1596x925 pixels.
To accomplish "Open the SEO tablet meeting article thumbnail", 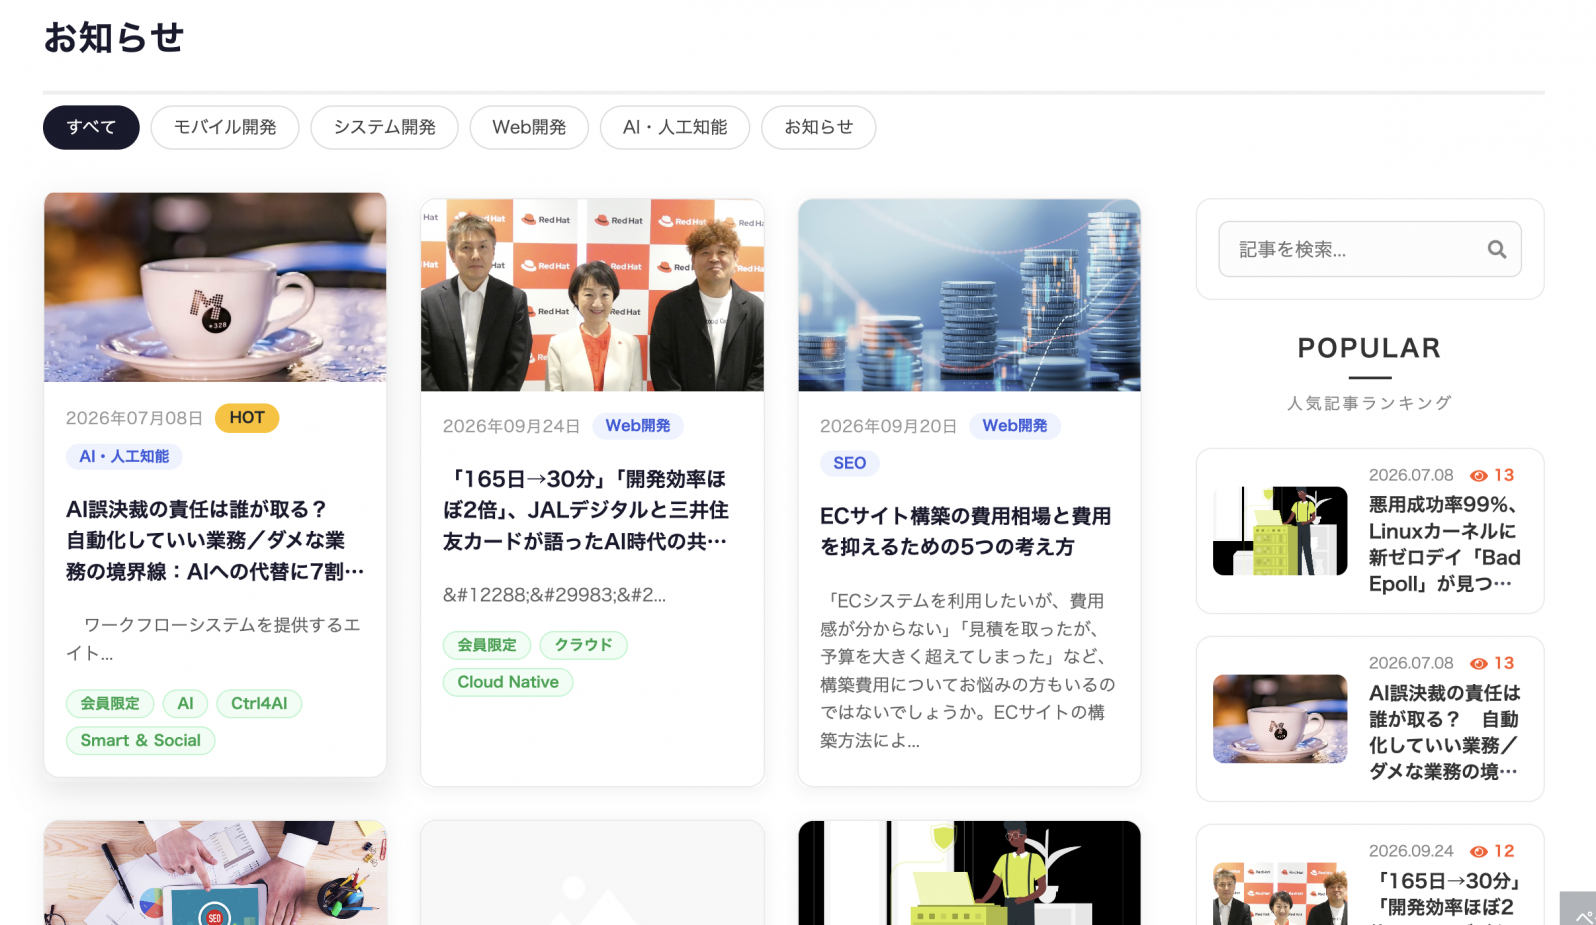I will (x=215, y=873).
